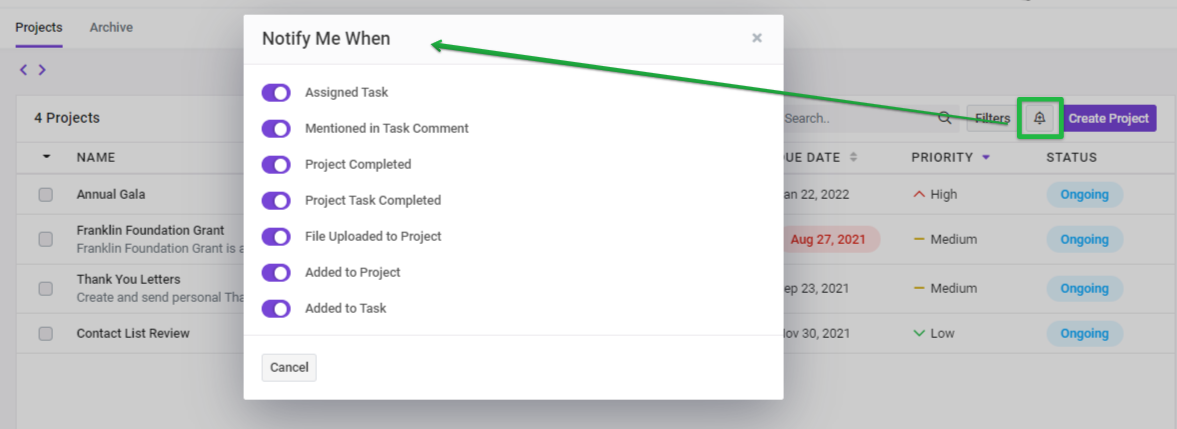
Task: Select the Contact List Review checkbox
Action: click(46, 334)
